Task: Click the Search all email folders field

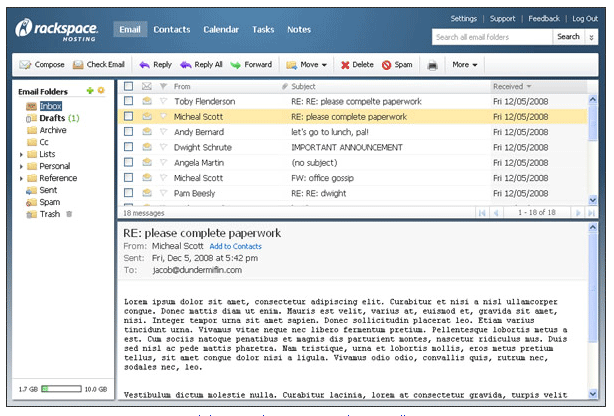Action: pos(492,37)
